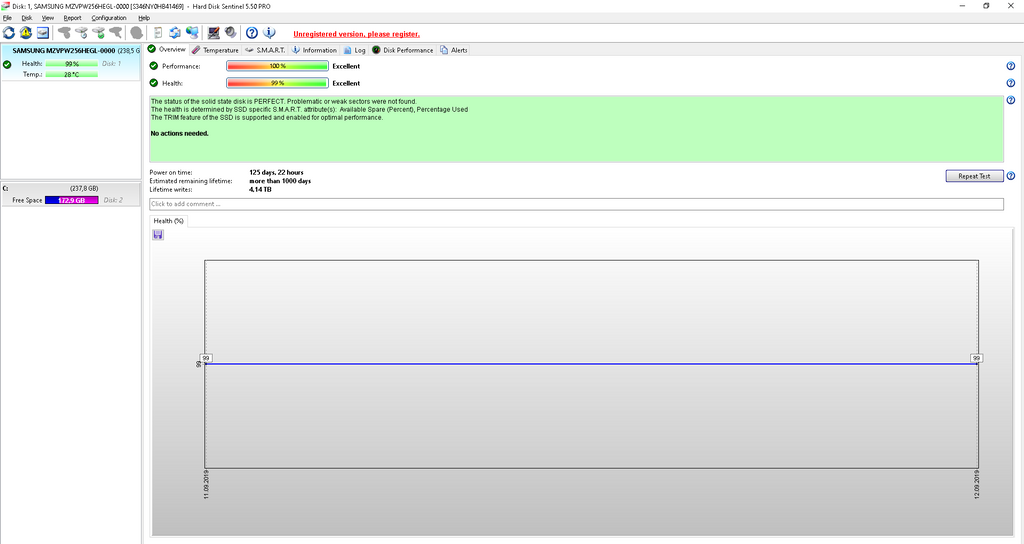Viewport: 1024px width, 544px height.
Task: Click the 4,14 TB lifetime writes value
Action: click(x=260, y=189)
